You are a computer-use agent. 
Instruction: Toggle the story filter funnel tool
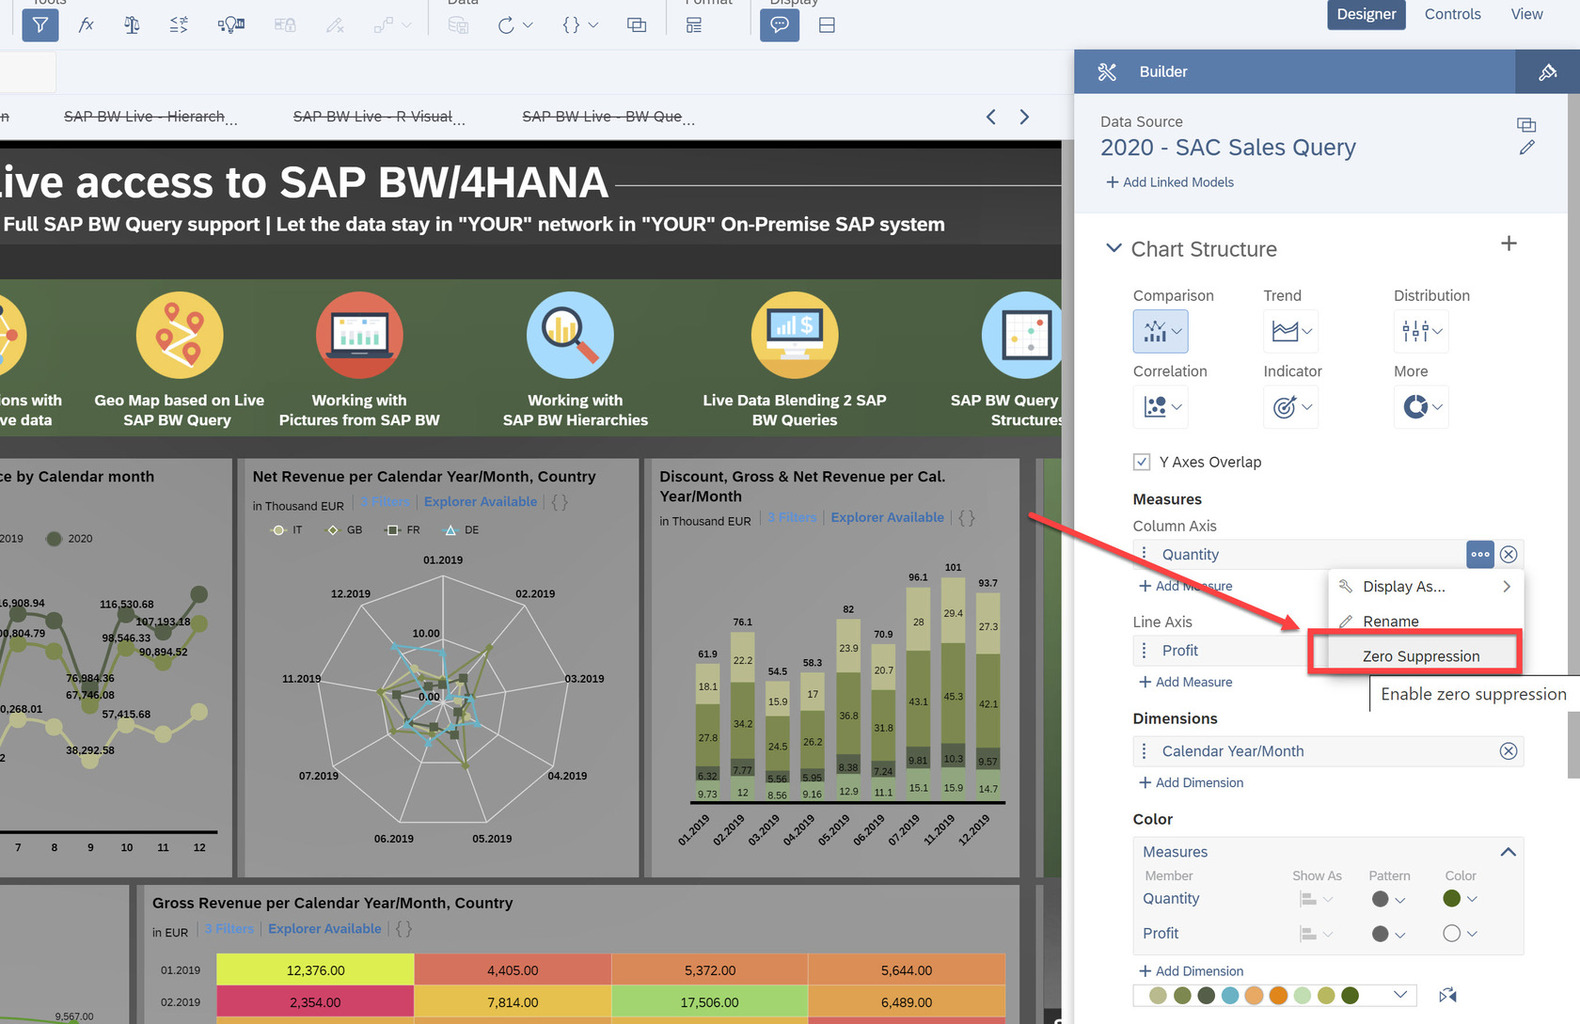tap(40, 25)
